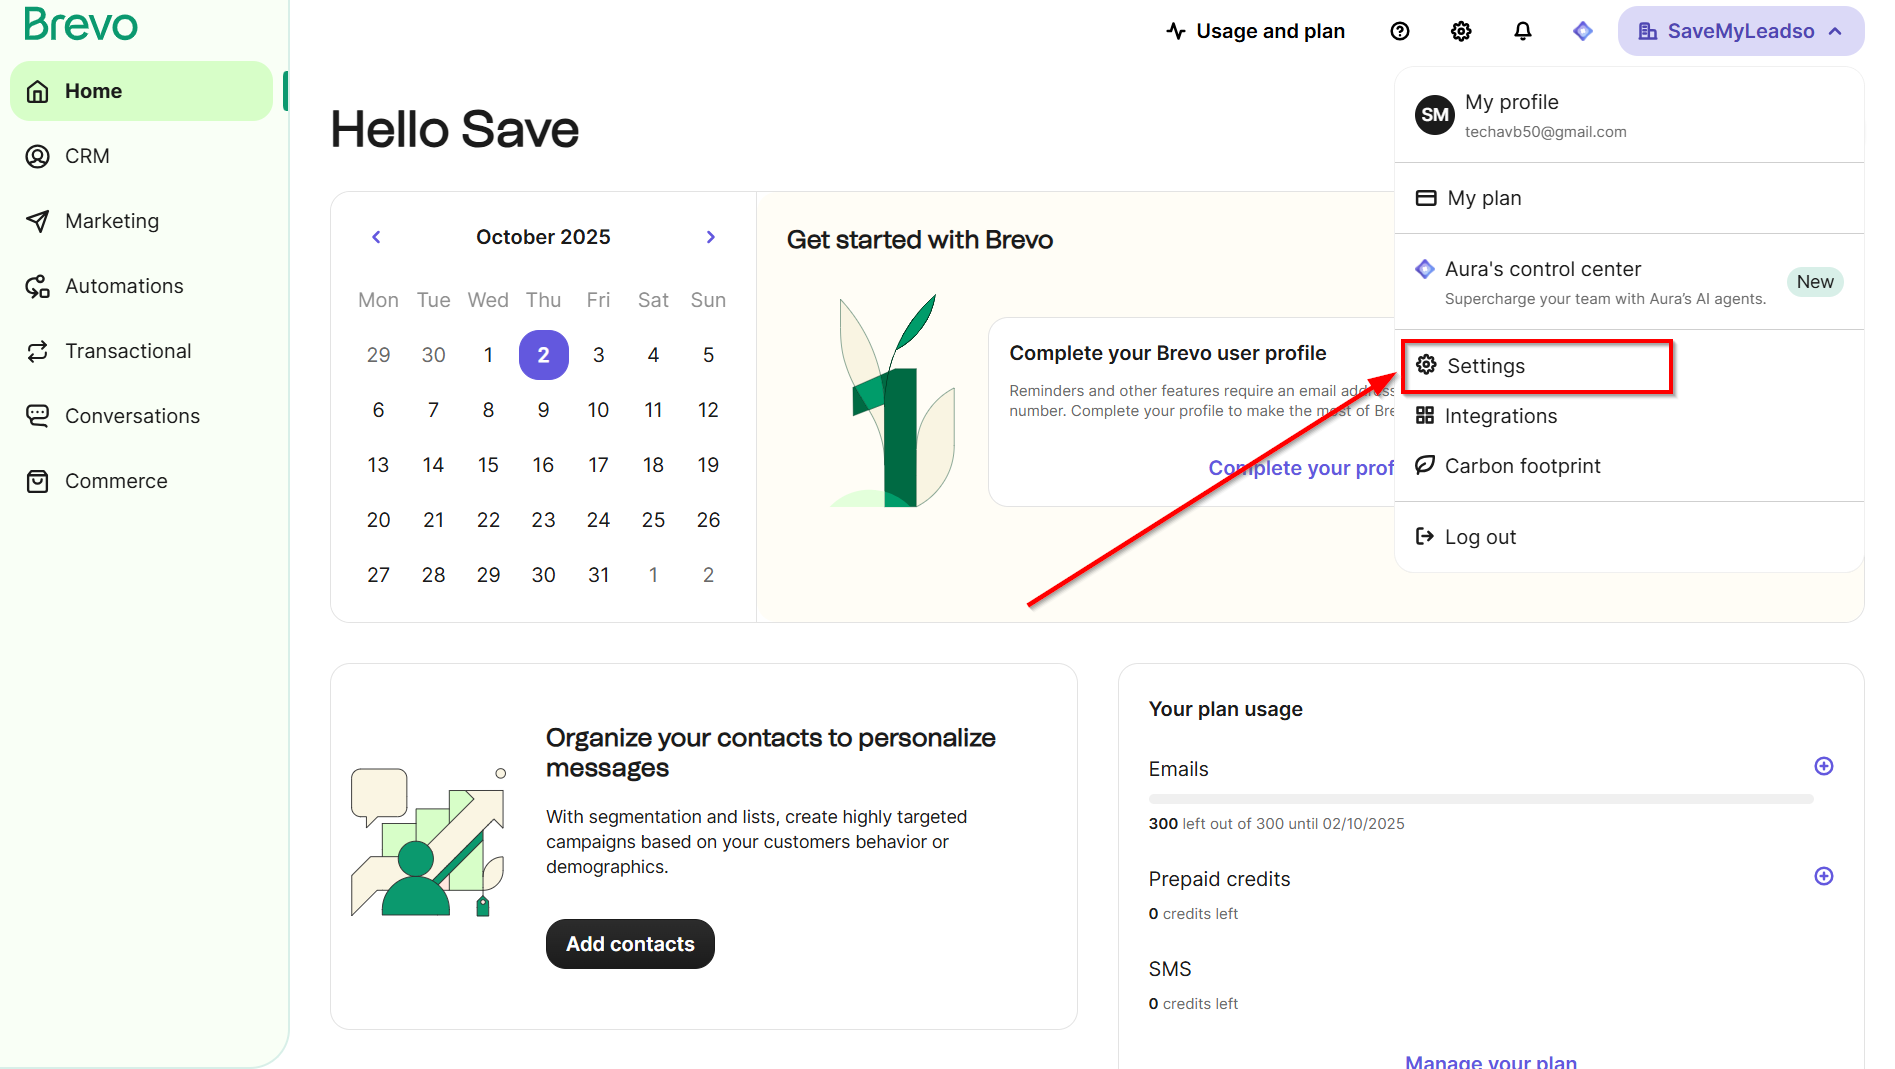This screenshot has width=1895, height=1069.
Task: Open the help question mark icon
Action: point(1400,31)
